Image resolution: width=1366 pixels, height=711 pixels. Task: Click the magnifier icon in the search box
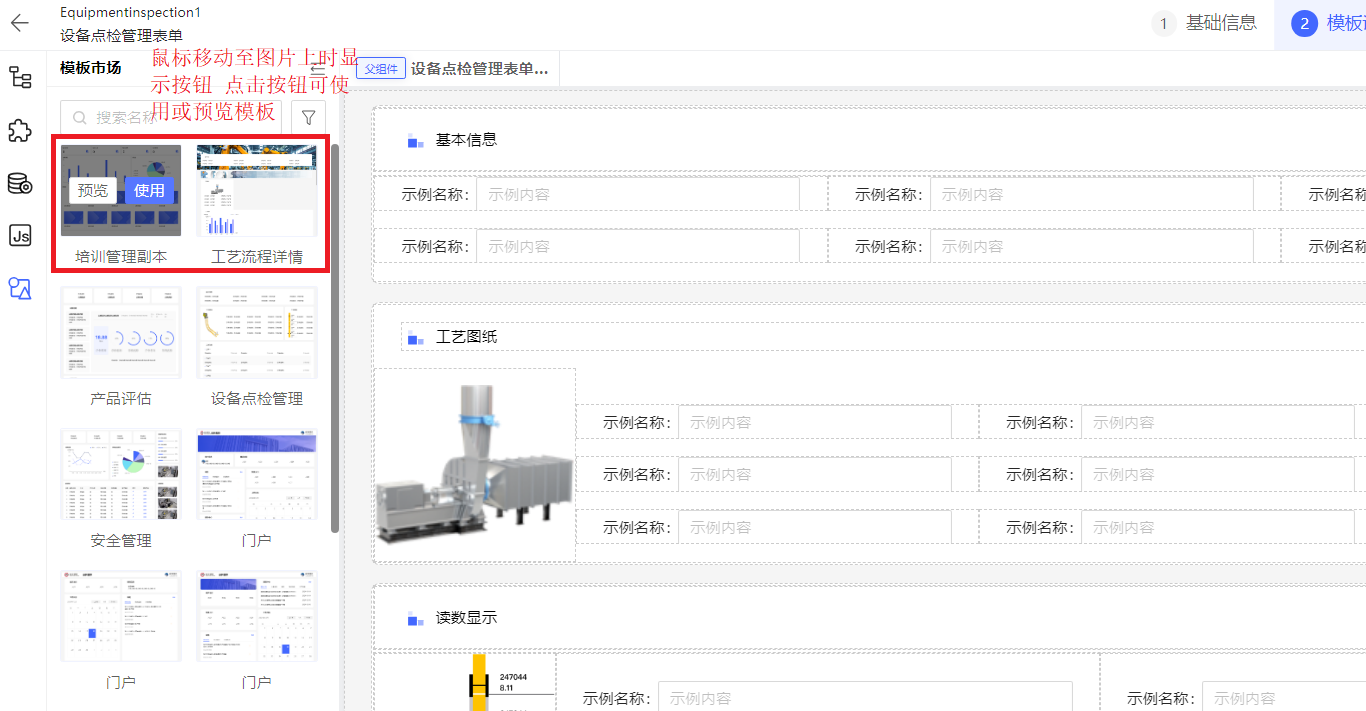[x=80, y=117]
